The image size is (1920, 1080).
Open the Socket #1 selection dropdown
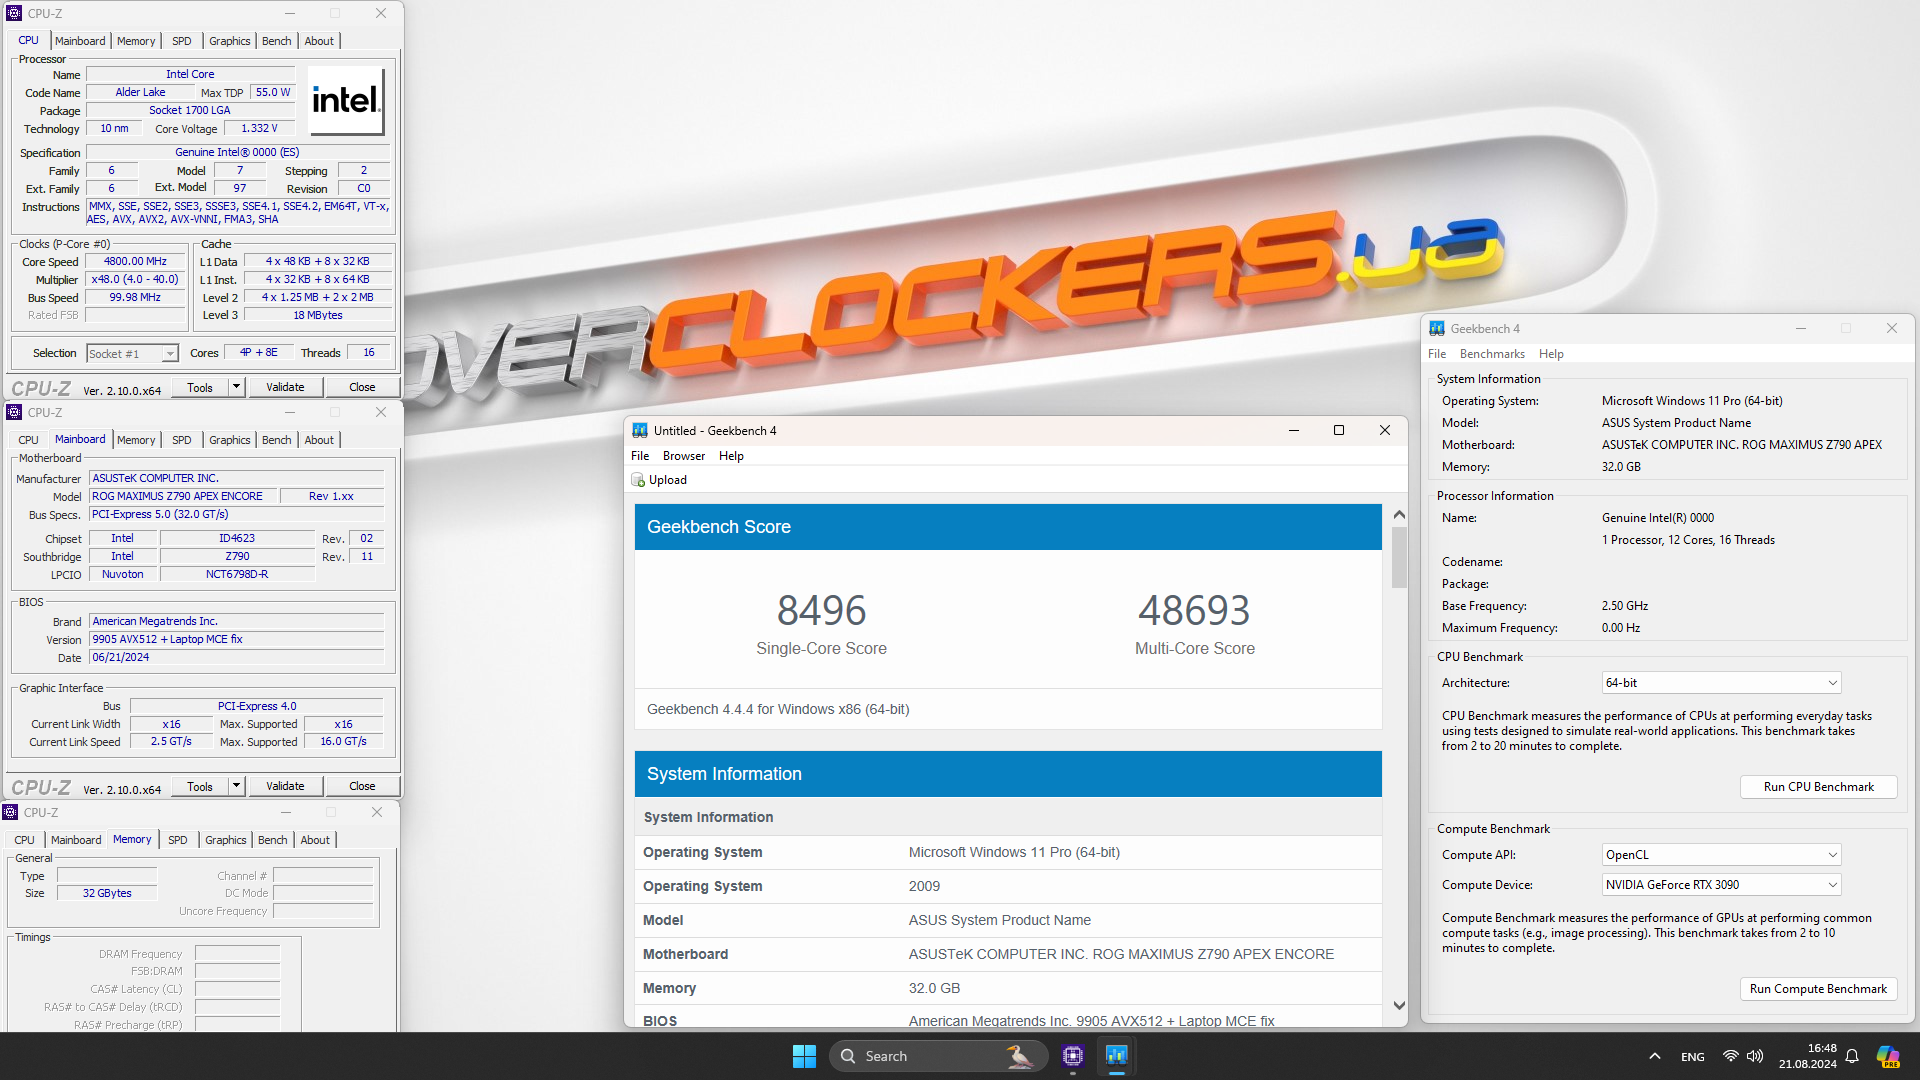point(132,353)
